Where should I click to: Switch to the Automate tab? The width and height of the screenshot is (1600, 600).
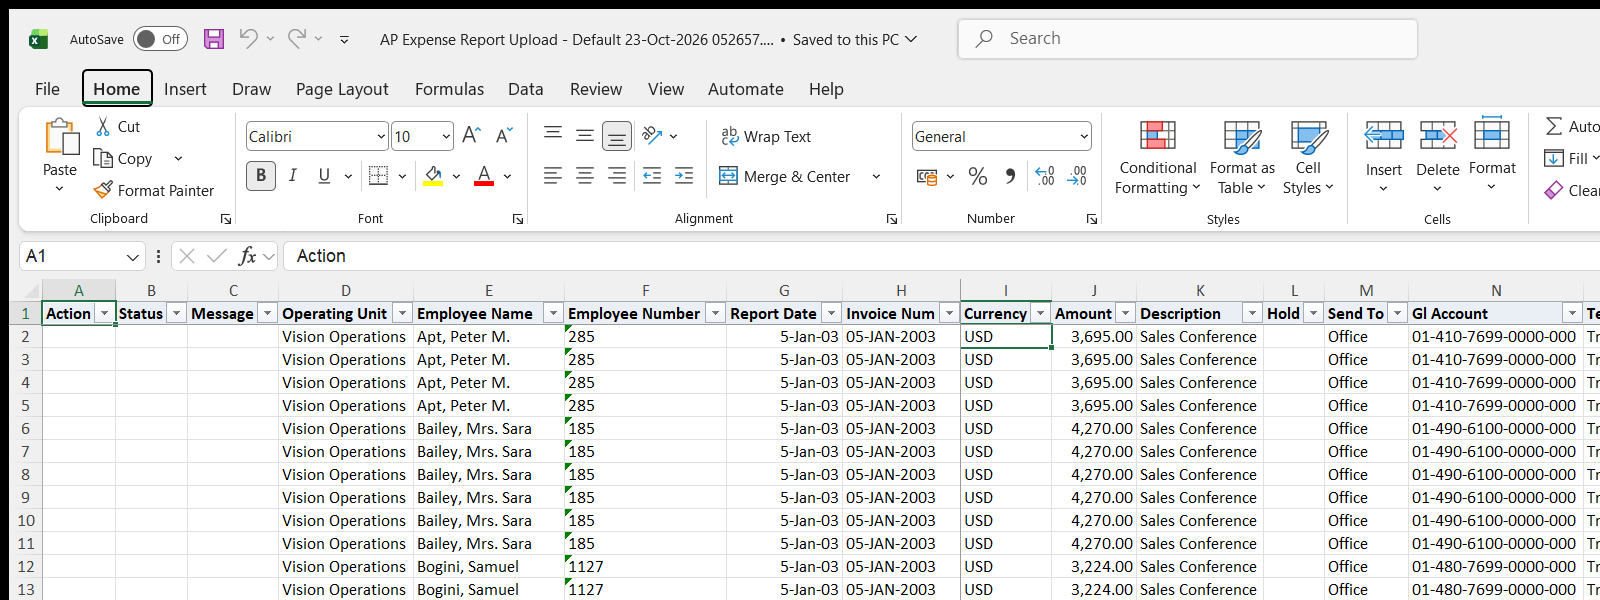pos(746,89)
